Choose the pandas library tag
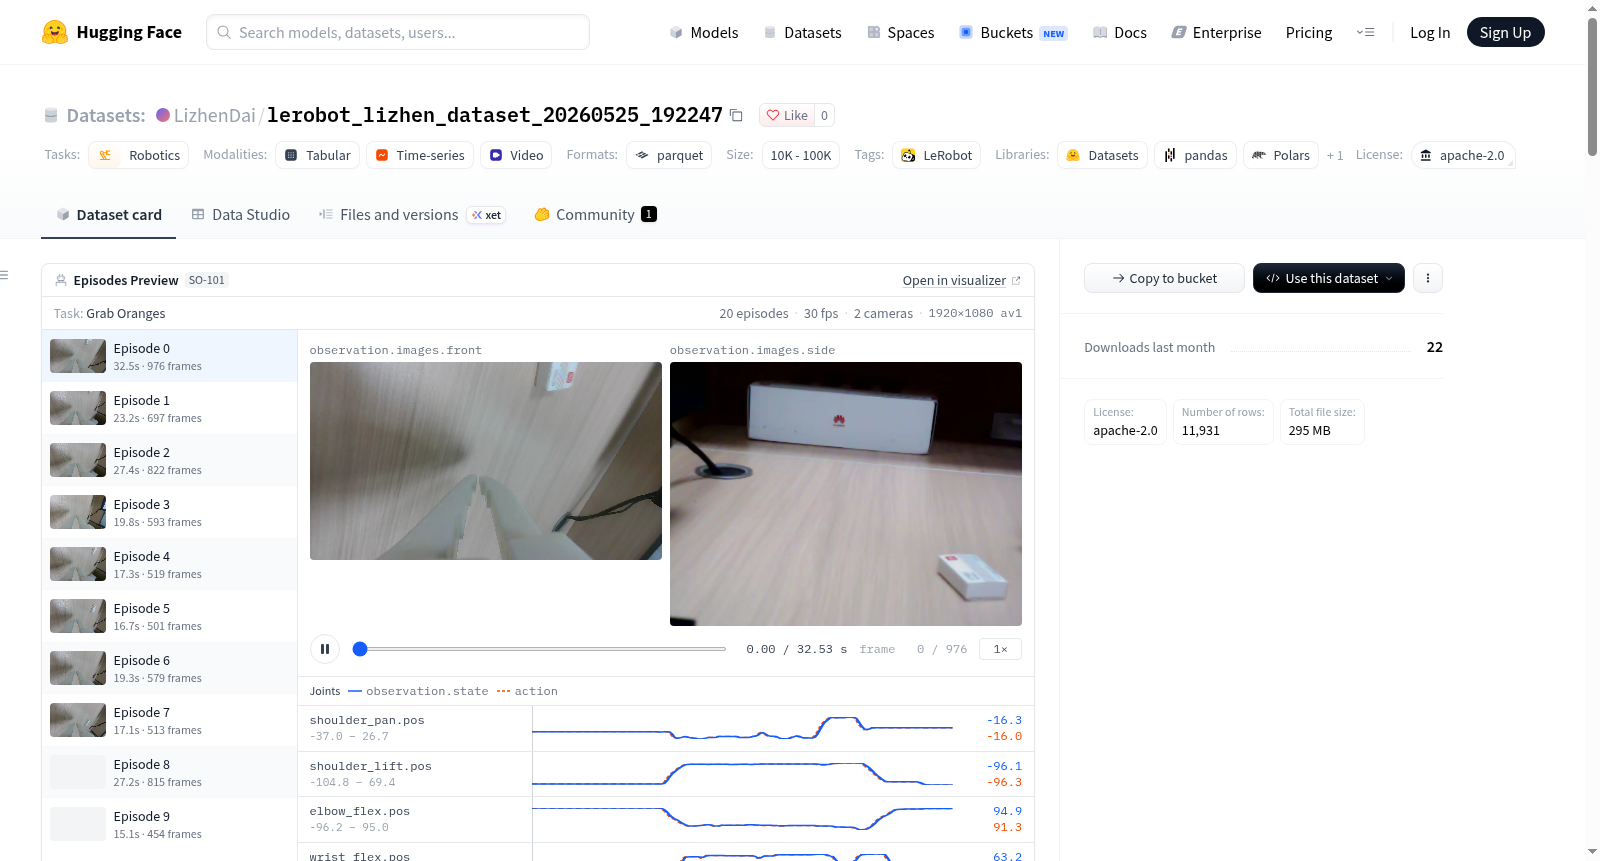Screen dimensions: 1600x861 1196,155
